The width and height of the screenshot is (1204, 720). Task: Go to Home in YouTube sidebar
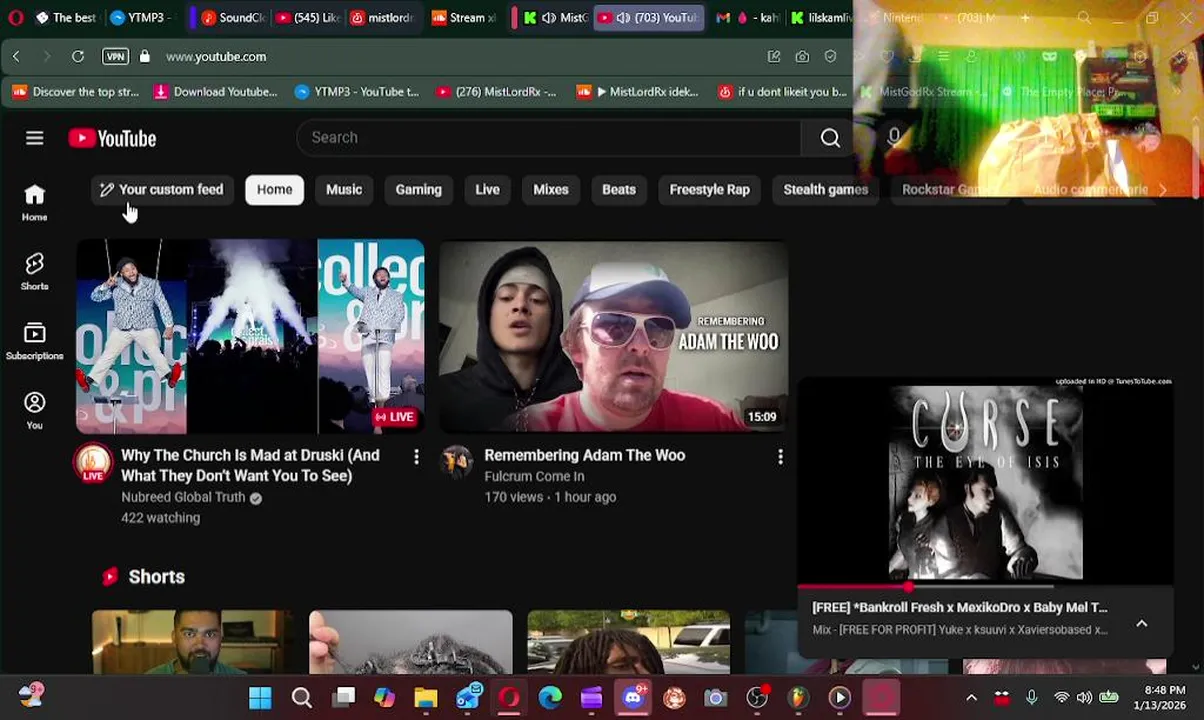coord(34,201)
